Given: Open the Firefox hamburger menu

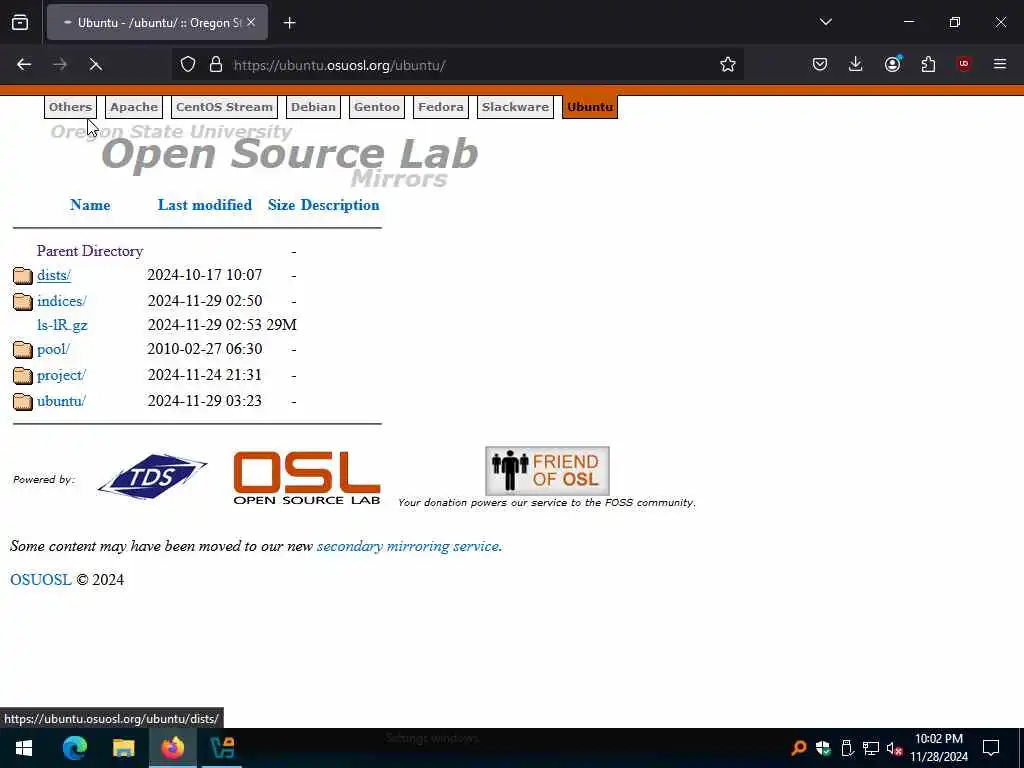Looking at the screenshot, I should coord(1000,64).
